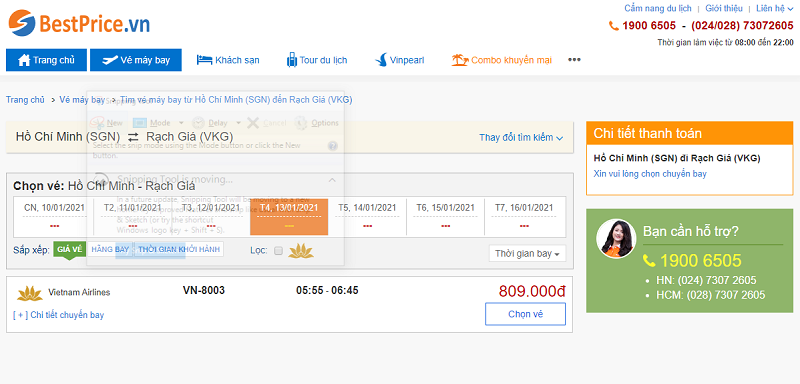
Task: Click phone icon in support box
Action: click(x=649, y=261)
